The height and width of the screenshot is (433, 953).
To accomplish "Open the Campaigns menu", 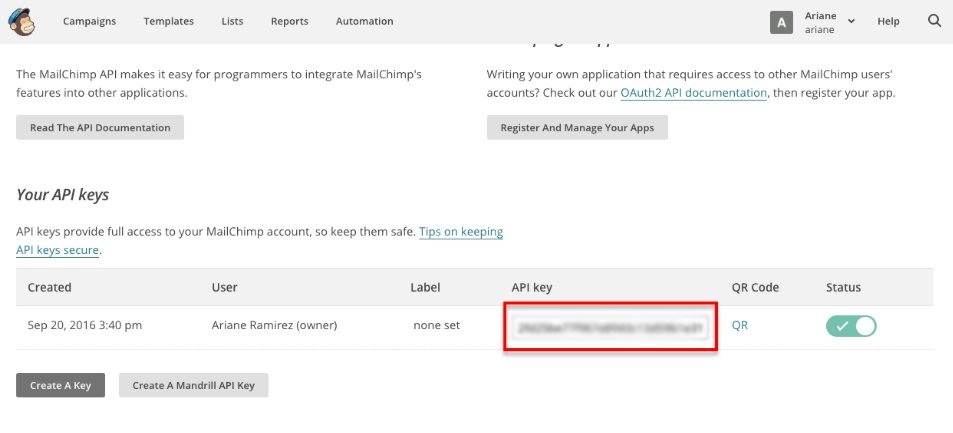I will (89, 21).
